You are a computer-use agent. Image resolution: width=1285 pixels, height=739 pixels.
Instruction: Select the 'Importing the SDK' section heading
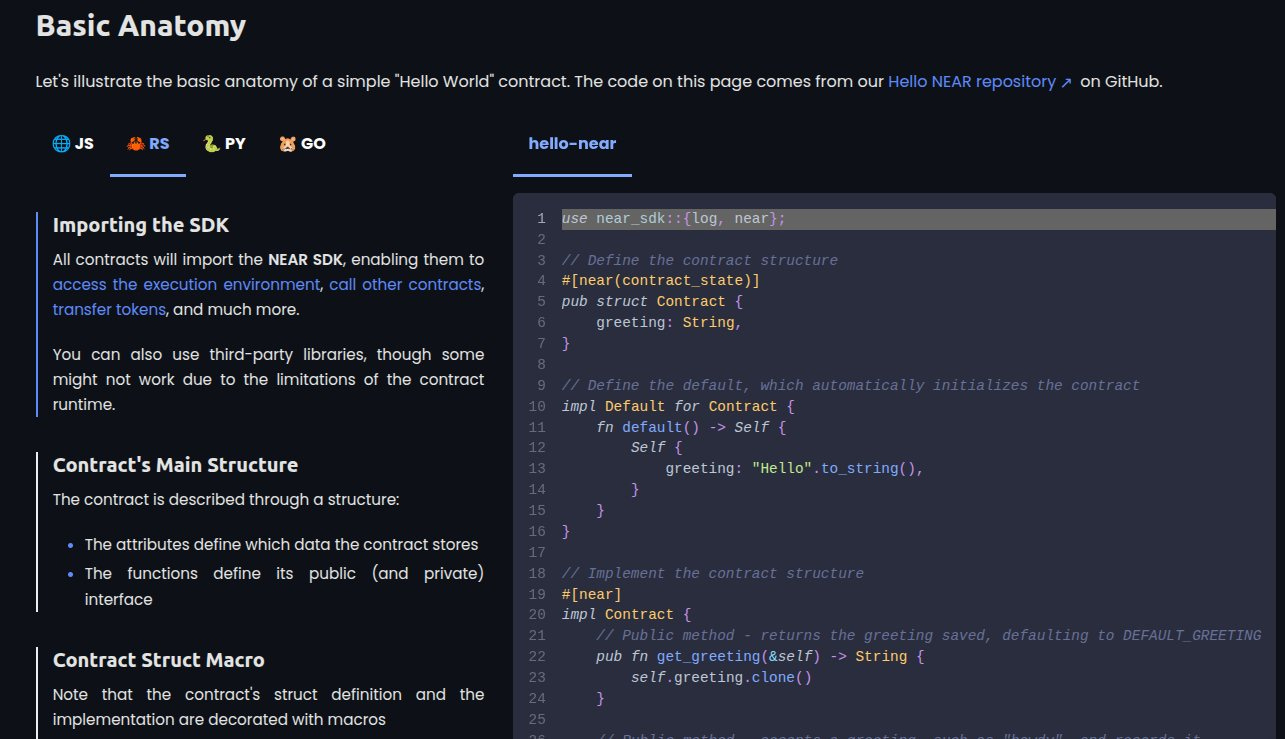click(141, 225)
